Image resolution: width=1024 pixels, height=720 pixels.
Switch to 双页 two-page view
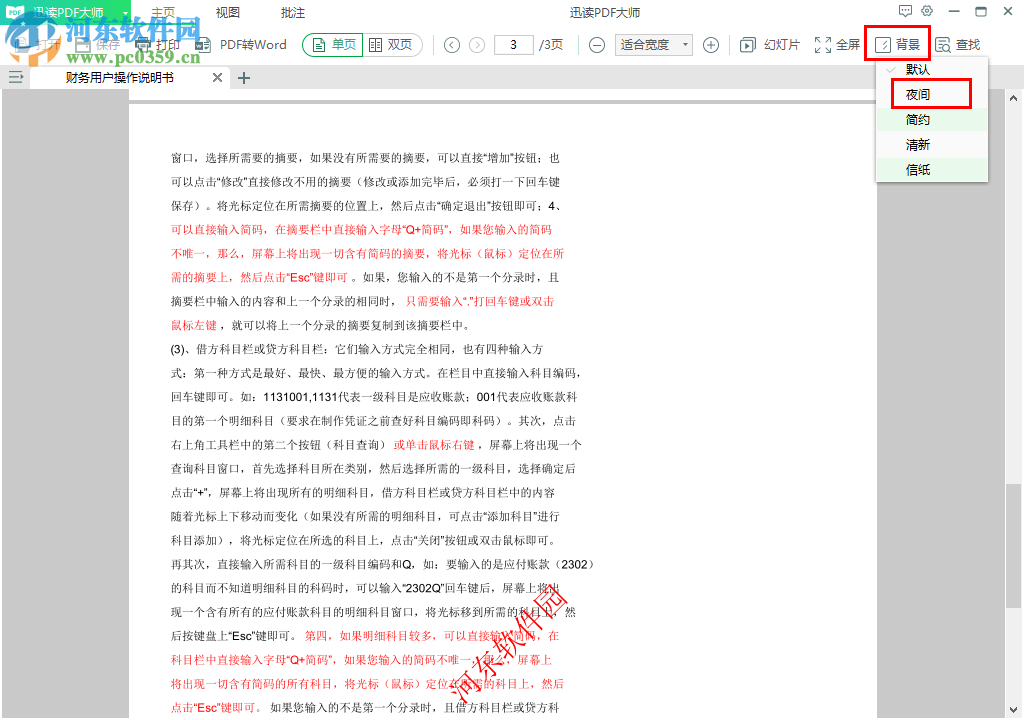(392, 44)
